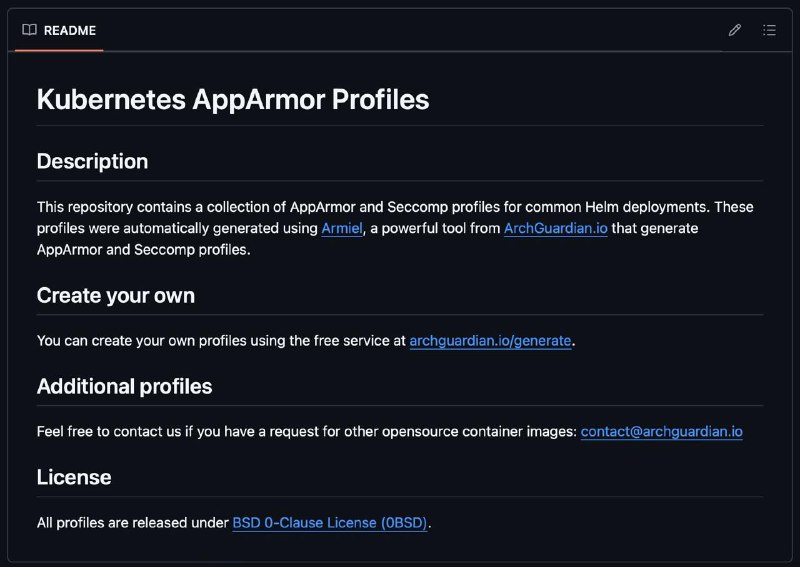The height and width of the screenshot is (567, 800).
Task: Follow the ArchGuardian.io link
Action: pos(556,228)
